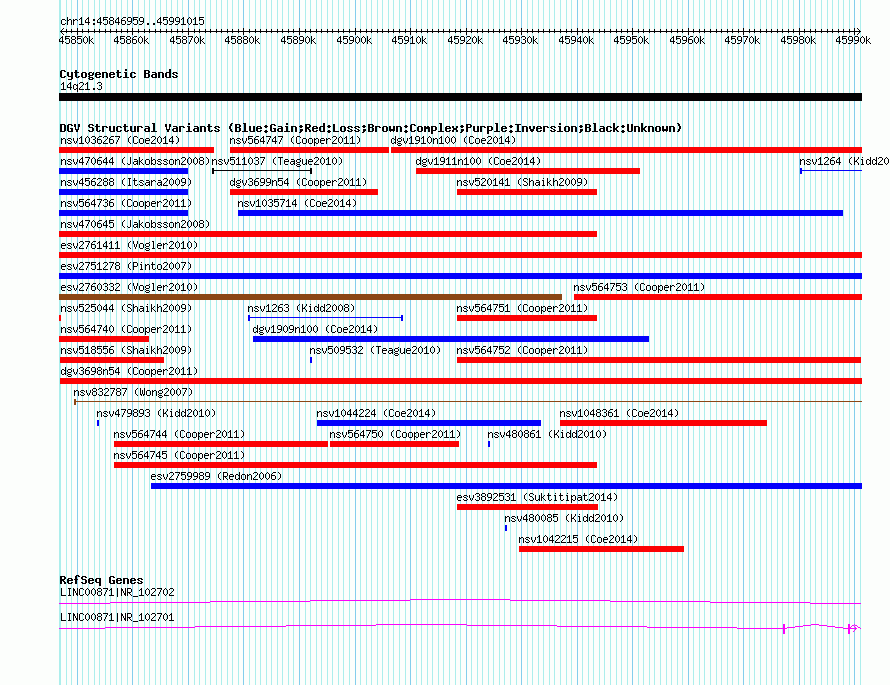Select nsv479893 (Kidd2010) variant
Image resolution: width=890 pixels, height=685 pixels.
click(x=156, y=413)
